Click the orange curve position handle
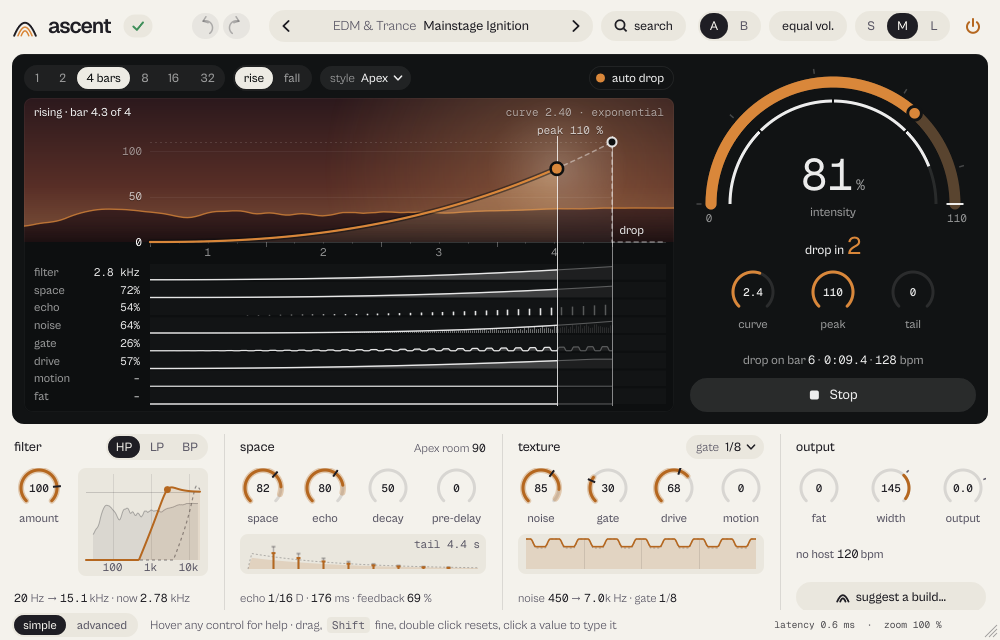This screenshot has height=640, width=1000. click(557, 168)
